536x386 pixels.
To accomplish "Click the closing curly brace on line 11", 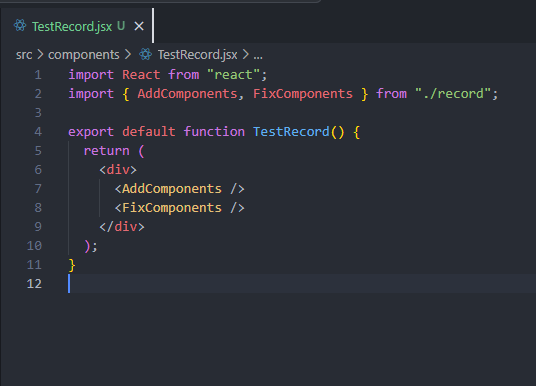I will point(72,265).
